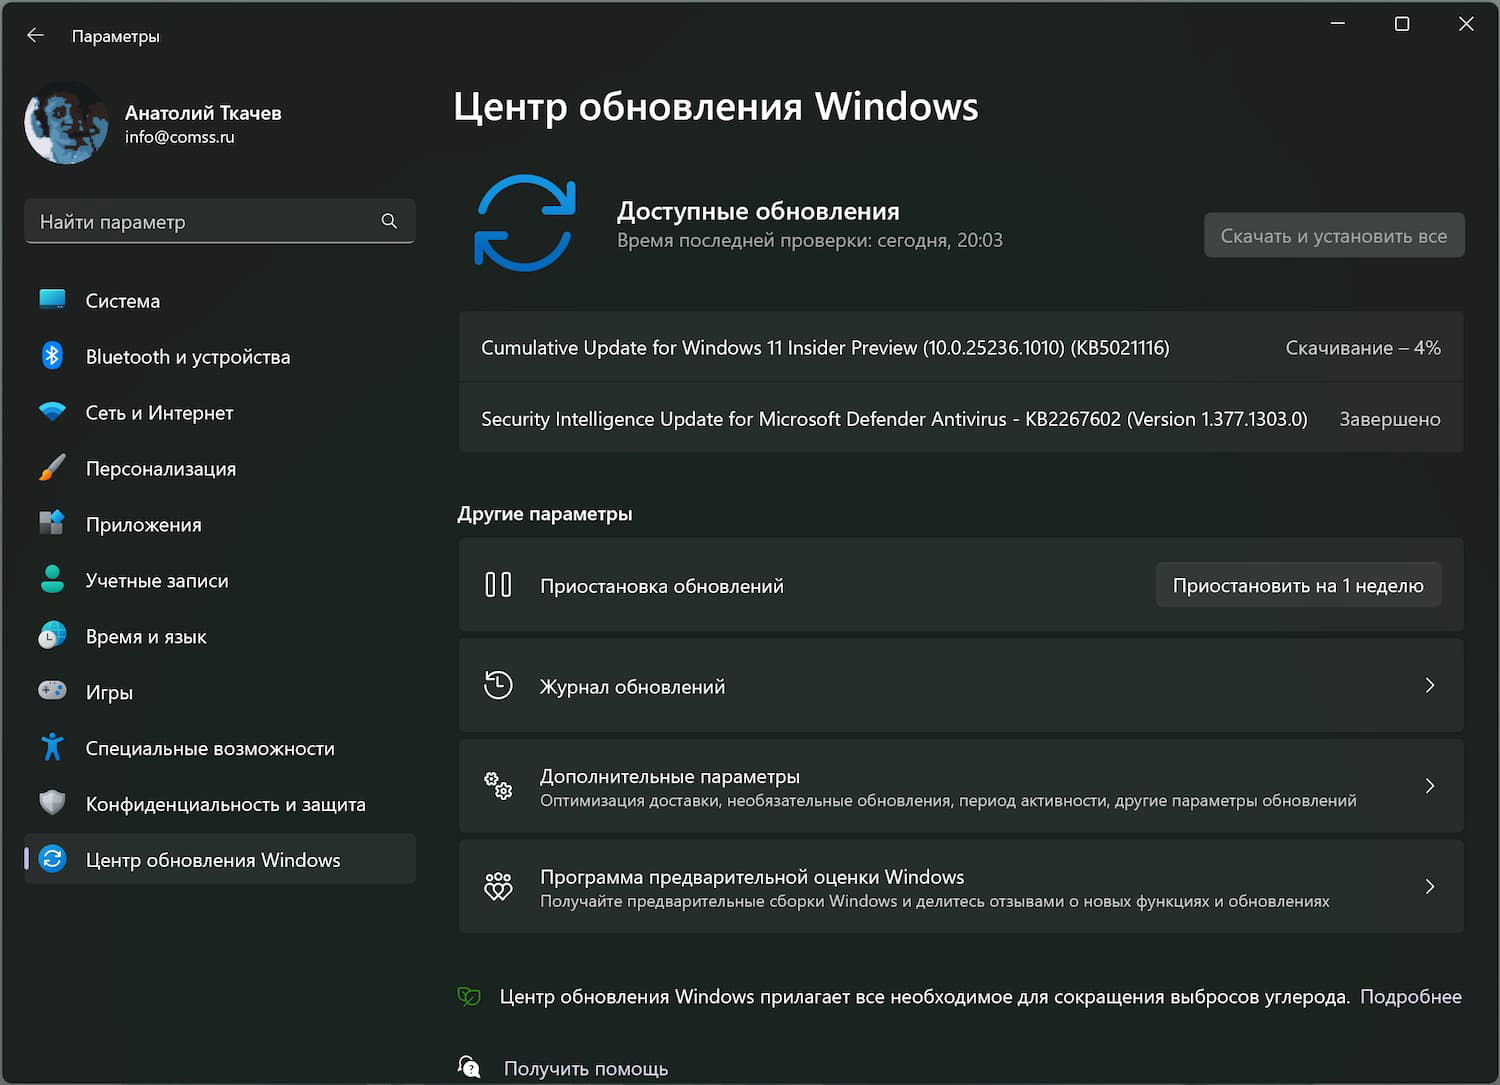Expand Дополнительные параметры chevron
Image resolution: width=1500 pixels, height=1085 pixels.
point(1429,786)
